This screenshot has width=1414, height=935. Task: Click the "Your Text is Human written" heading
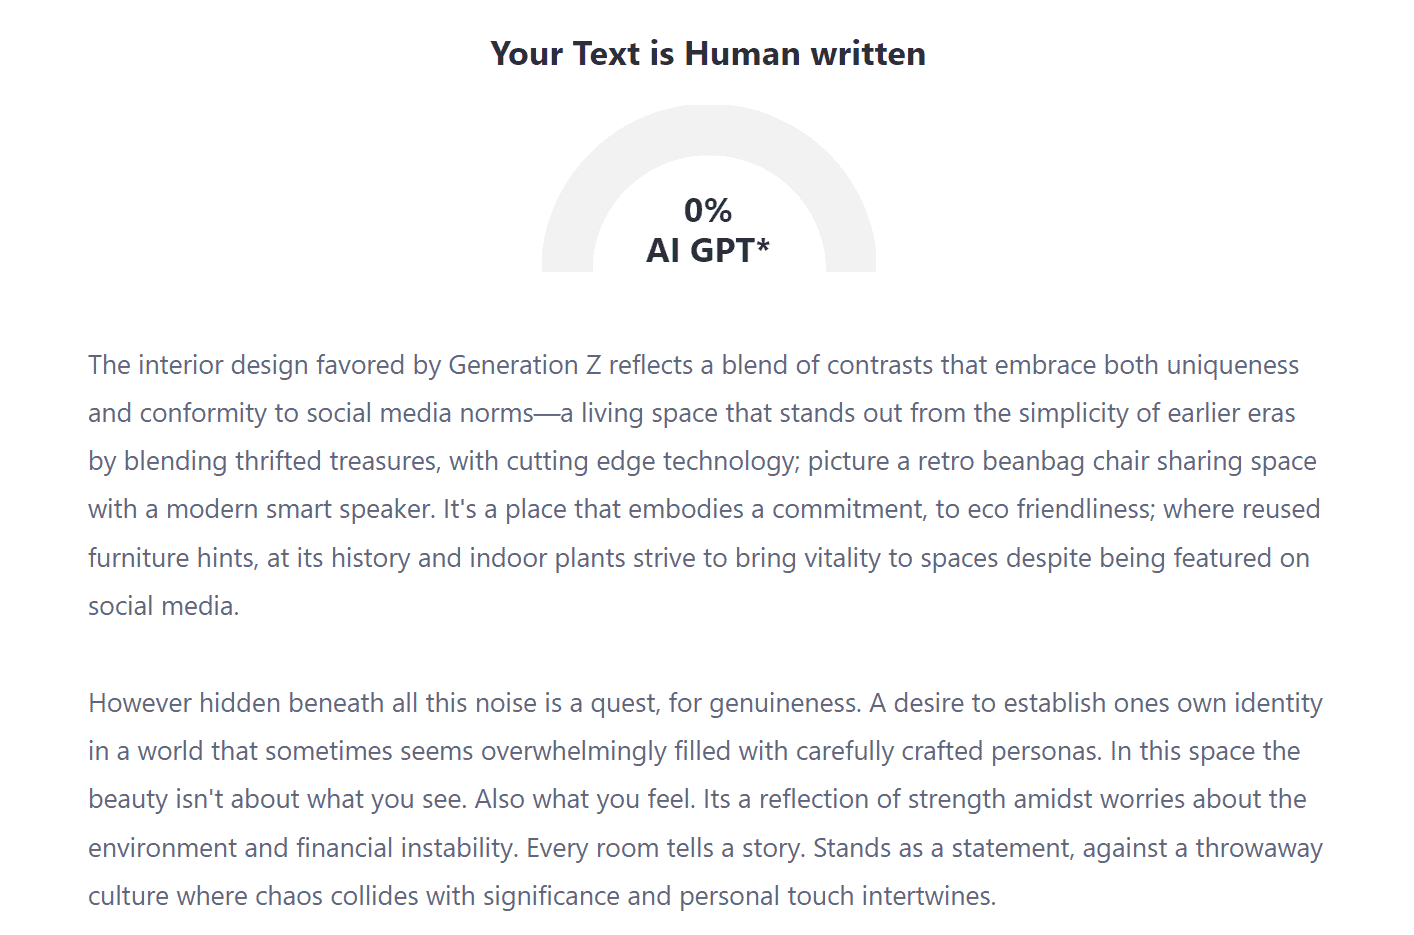pyautogui.click(x=708, y=53)
